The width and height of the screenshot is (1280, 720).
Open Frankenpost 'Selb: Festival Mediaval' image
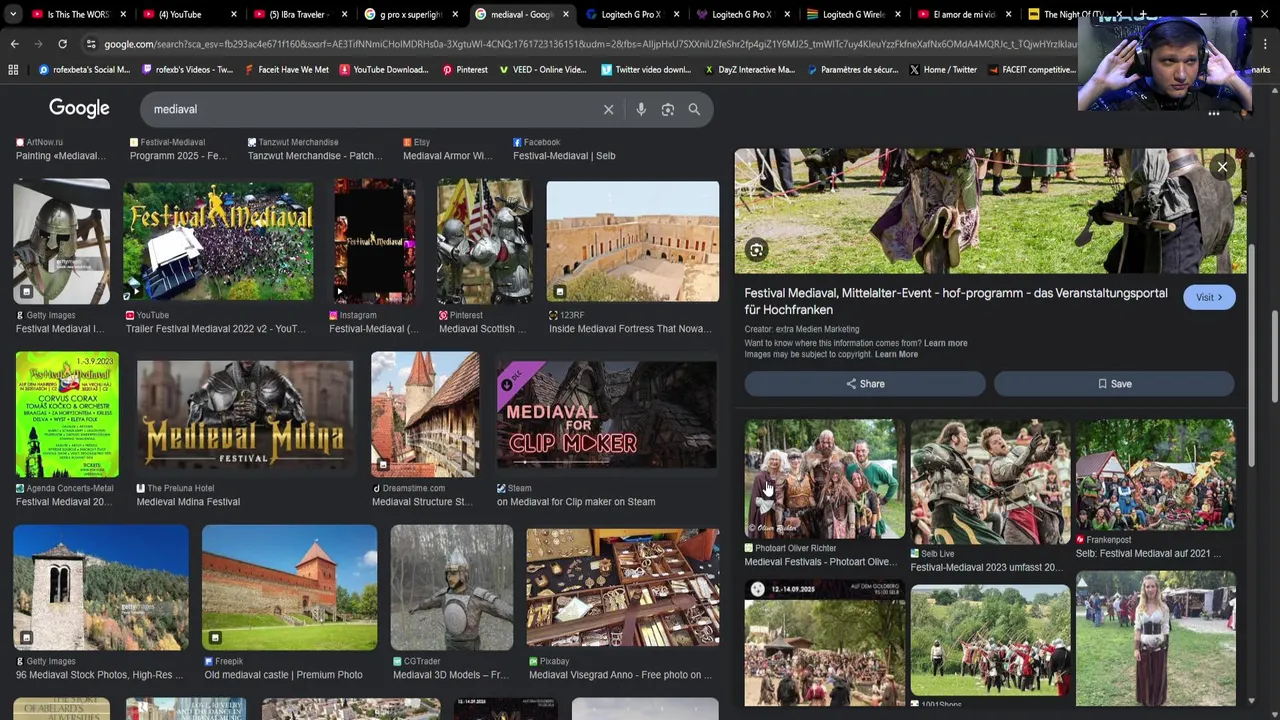point(1155,475)
